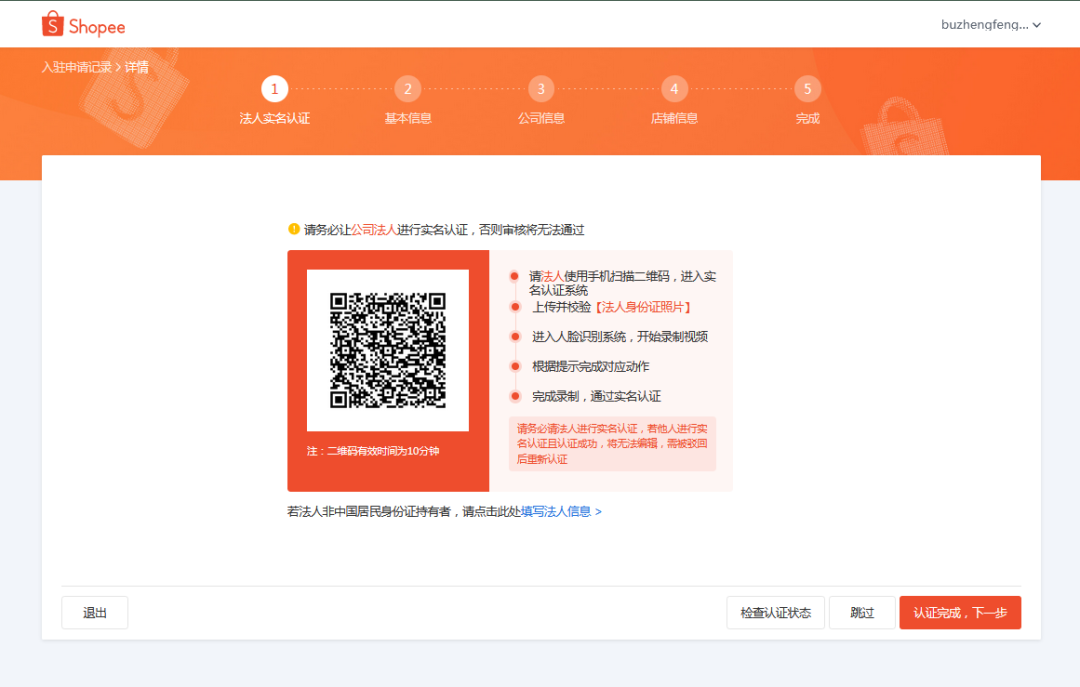Click the 跳过 button
Screen dimensions: 1080x687
(x=862, y=613)
